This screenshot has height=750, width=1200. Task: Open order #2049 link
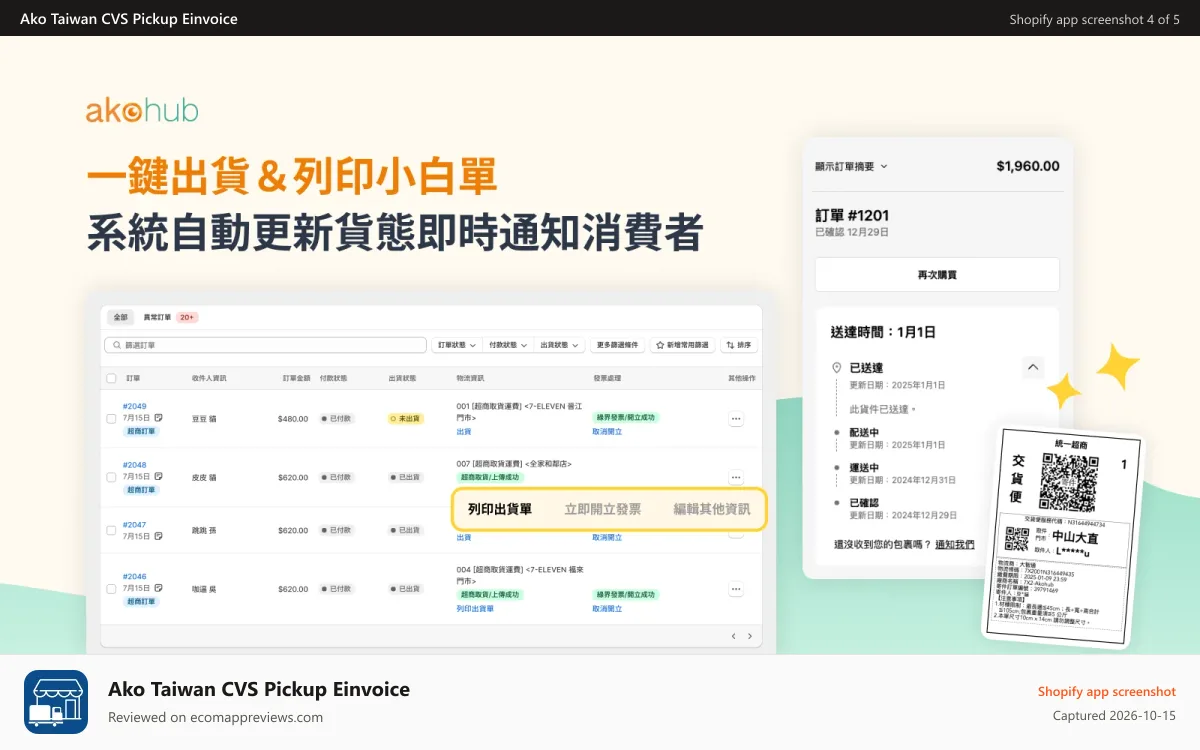coord(134,406)
